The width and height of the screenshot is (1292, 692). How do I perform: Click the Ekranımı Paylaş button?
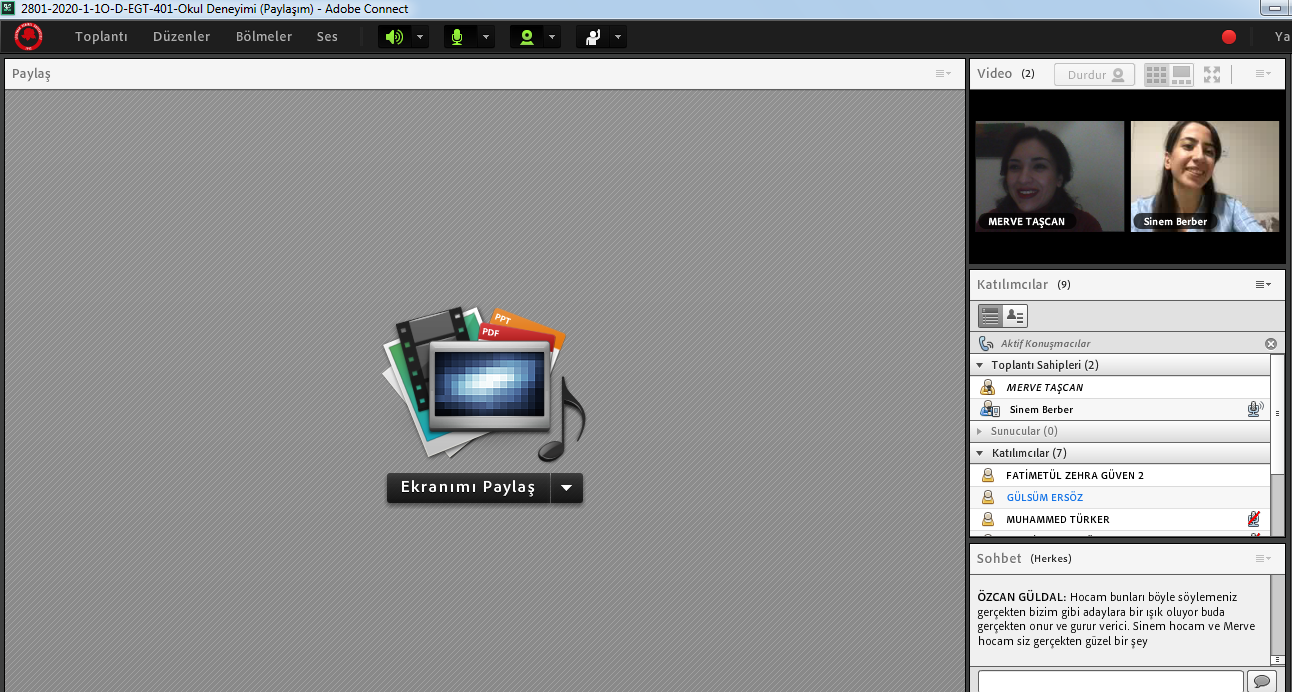[x=468, y=488]
